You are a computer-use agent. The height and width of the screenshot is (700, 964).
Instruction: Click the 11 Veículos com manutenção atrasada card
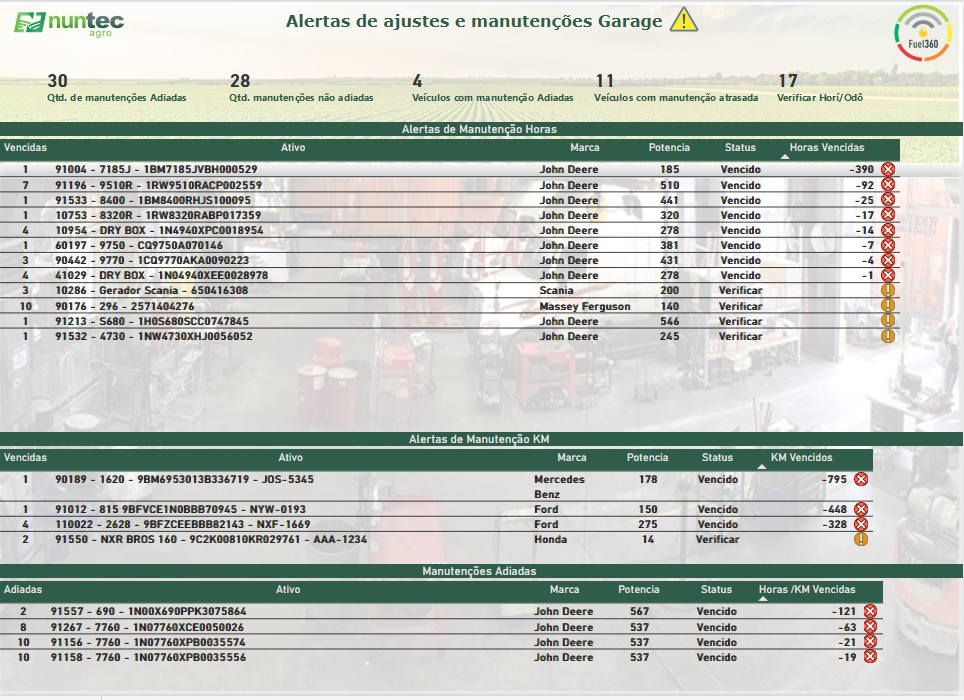pyautogui.click(x=676, y=88)
